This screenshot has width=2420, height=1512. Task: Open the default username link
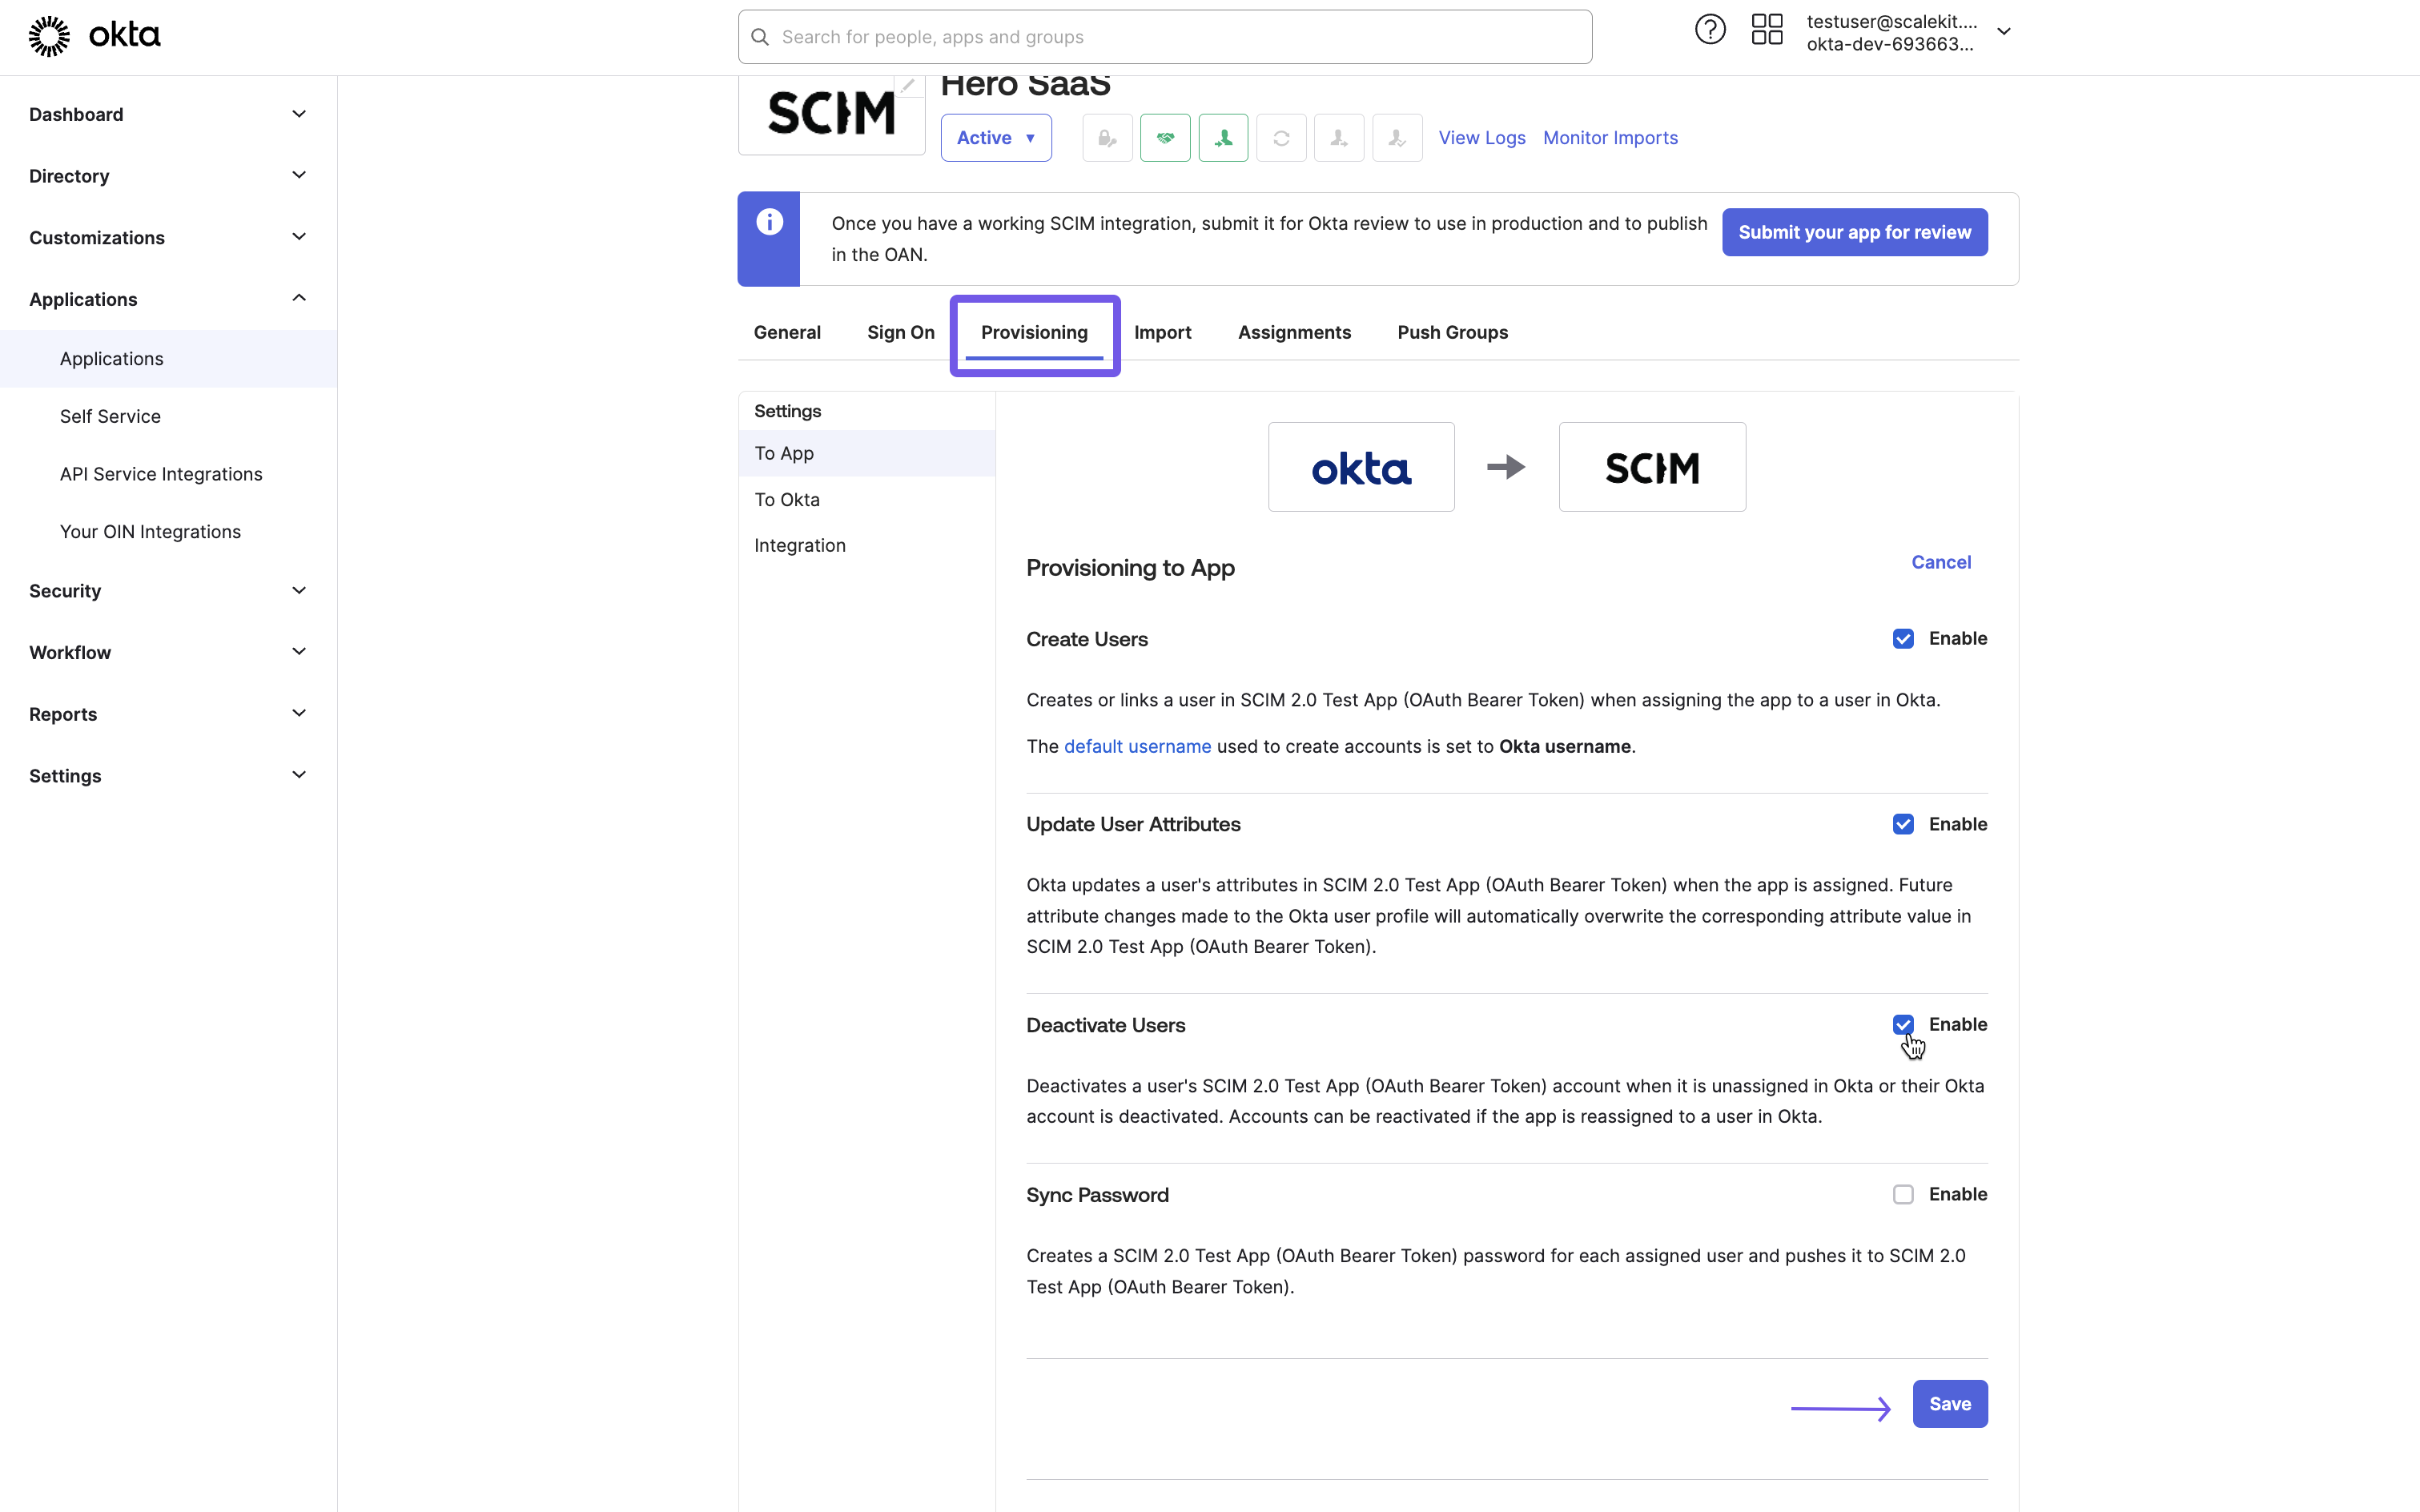(1137, 746)
